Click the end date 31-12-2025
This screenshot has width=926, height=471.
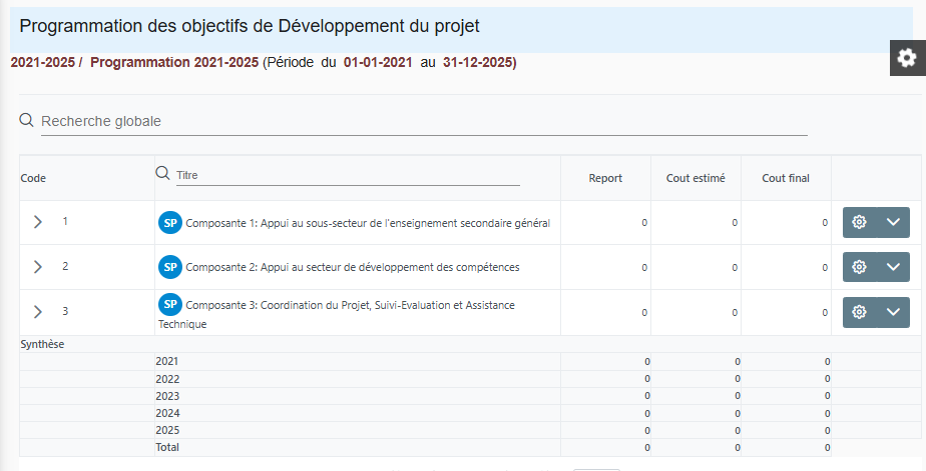point(478,63)
